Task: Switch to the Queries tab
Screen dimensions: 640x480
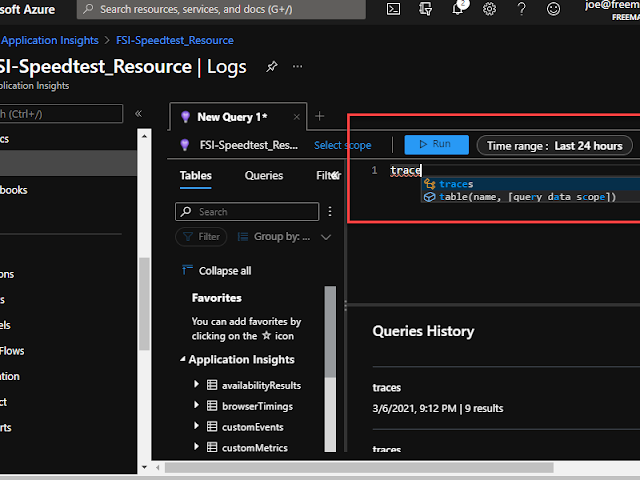Action: point(264,176)
